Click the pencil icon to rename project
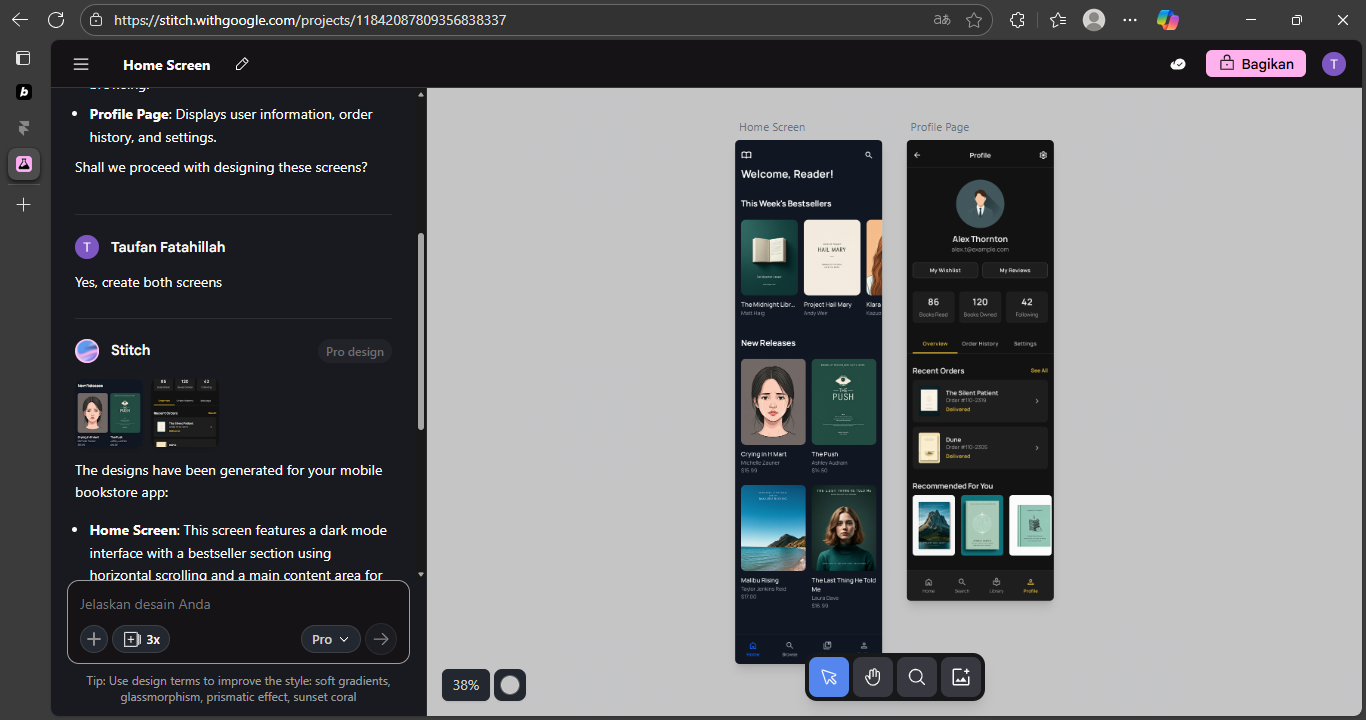Image resolution: width=1366 pixels, height=720 pixels. point(242,64)
